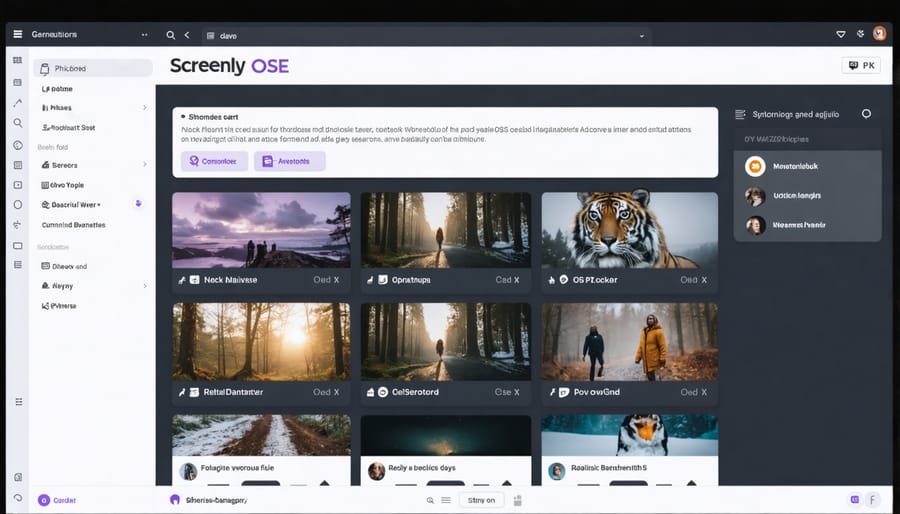The height and width of the screenshot is (514, 900).
Task: Open the purple sunset lake thumbnail
Action: [x=261, y=230]
